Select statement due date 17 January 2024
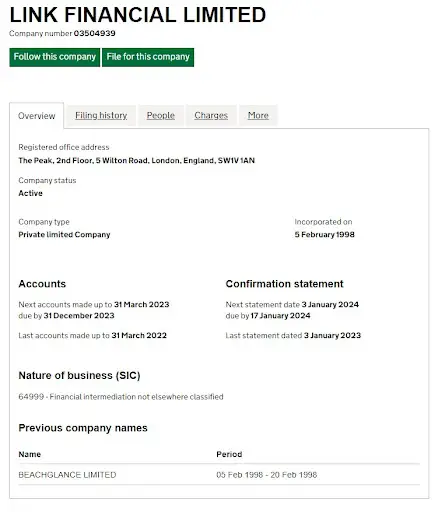438x512 pixels. 281,316
